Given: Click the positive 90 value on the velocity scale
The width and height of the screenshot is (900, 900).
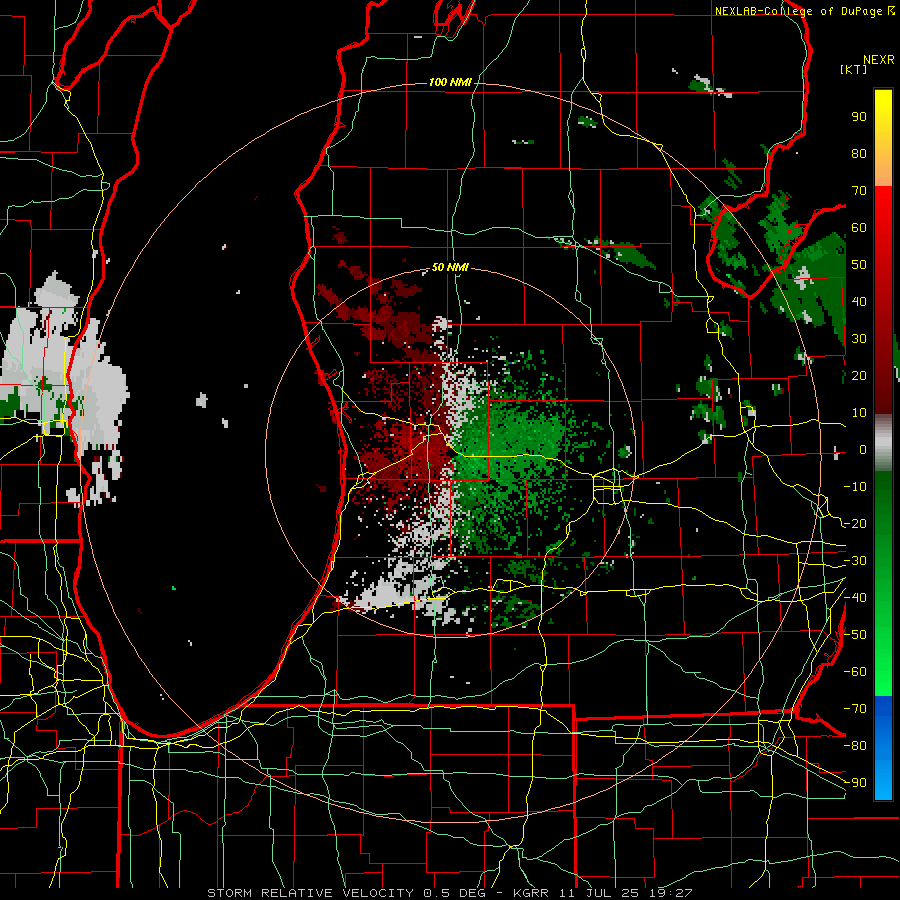Looking at the screenshot, I should click(x=859, y=117).
